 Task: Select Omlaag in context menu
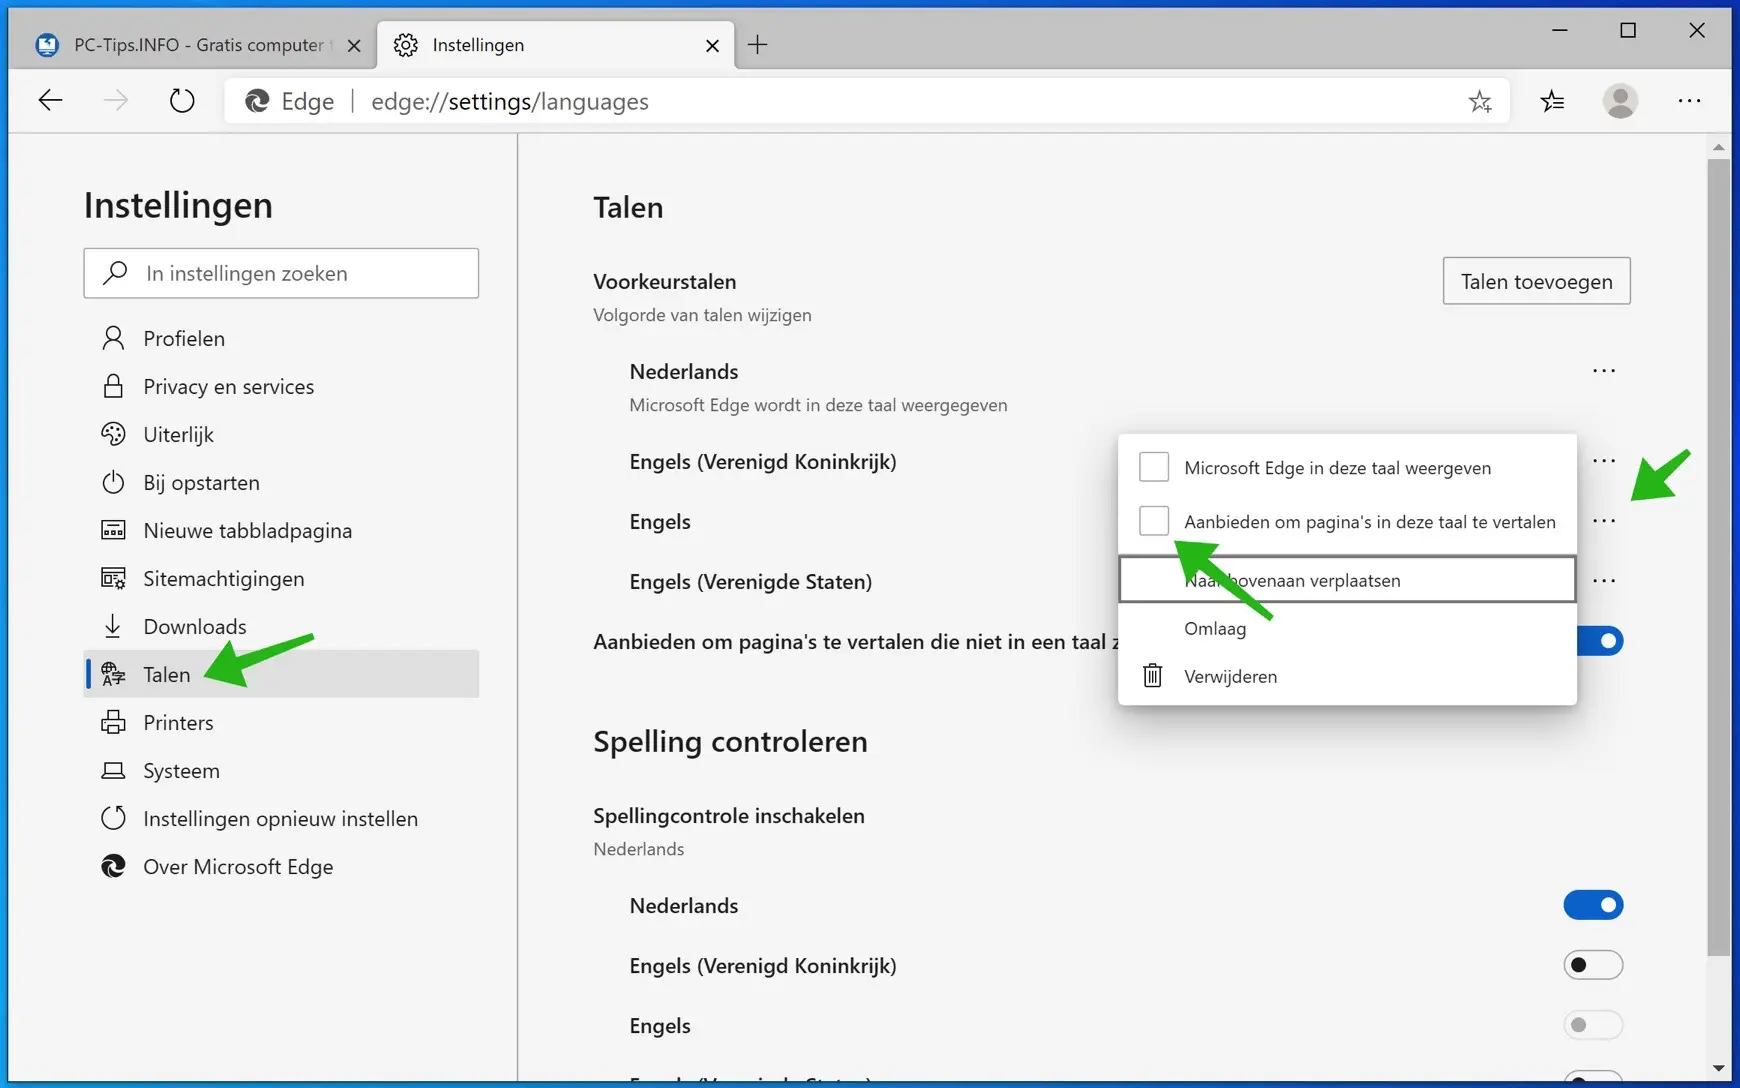pyautogui.click(x=1347, y=628)
